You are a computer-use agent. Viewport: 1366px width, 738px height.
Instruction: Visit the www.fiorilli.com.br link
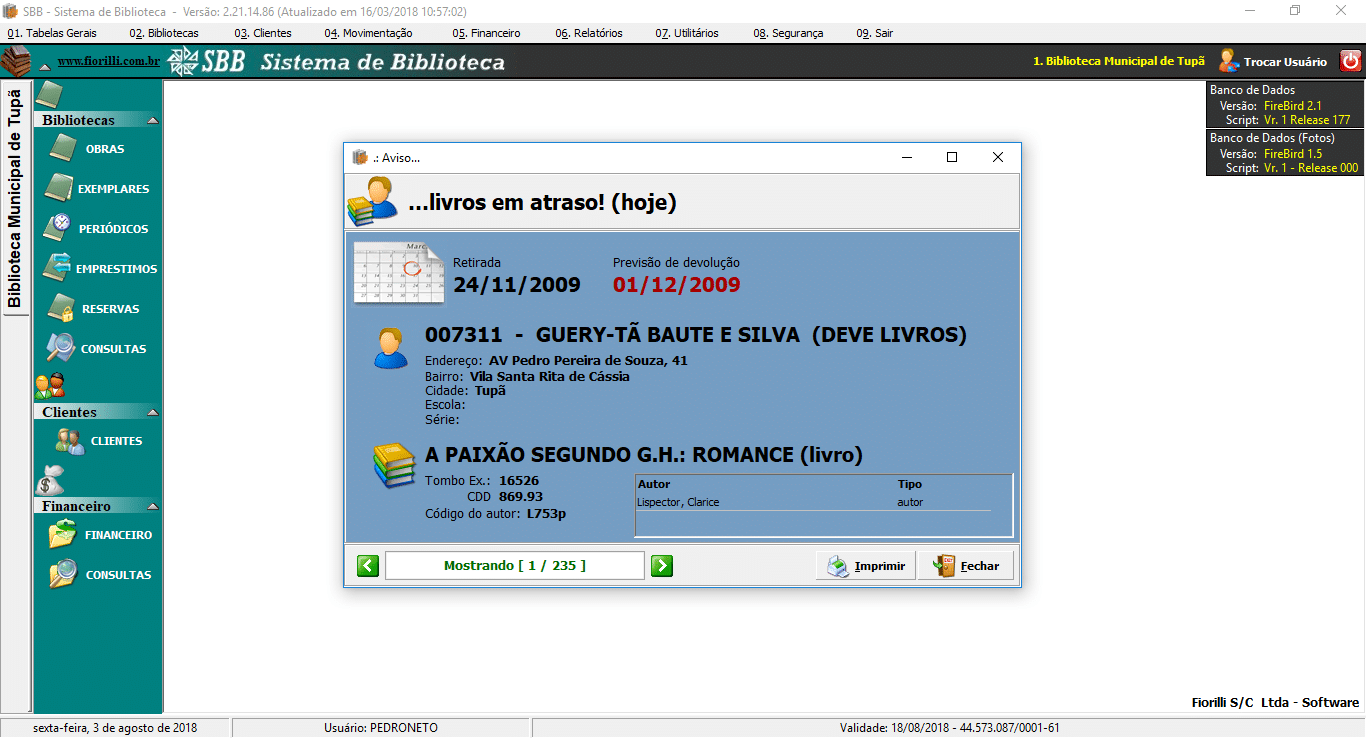coord(108,62)
